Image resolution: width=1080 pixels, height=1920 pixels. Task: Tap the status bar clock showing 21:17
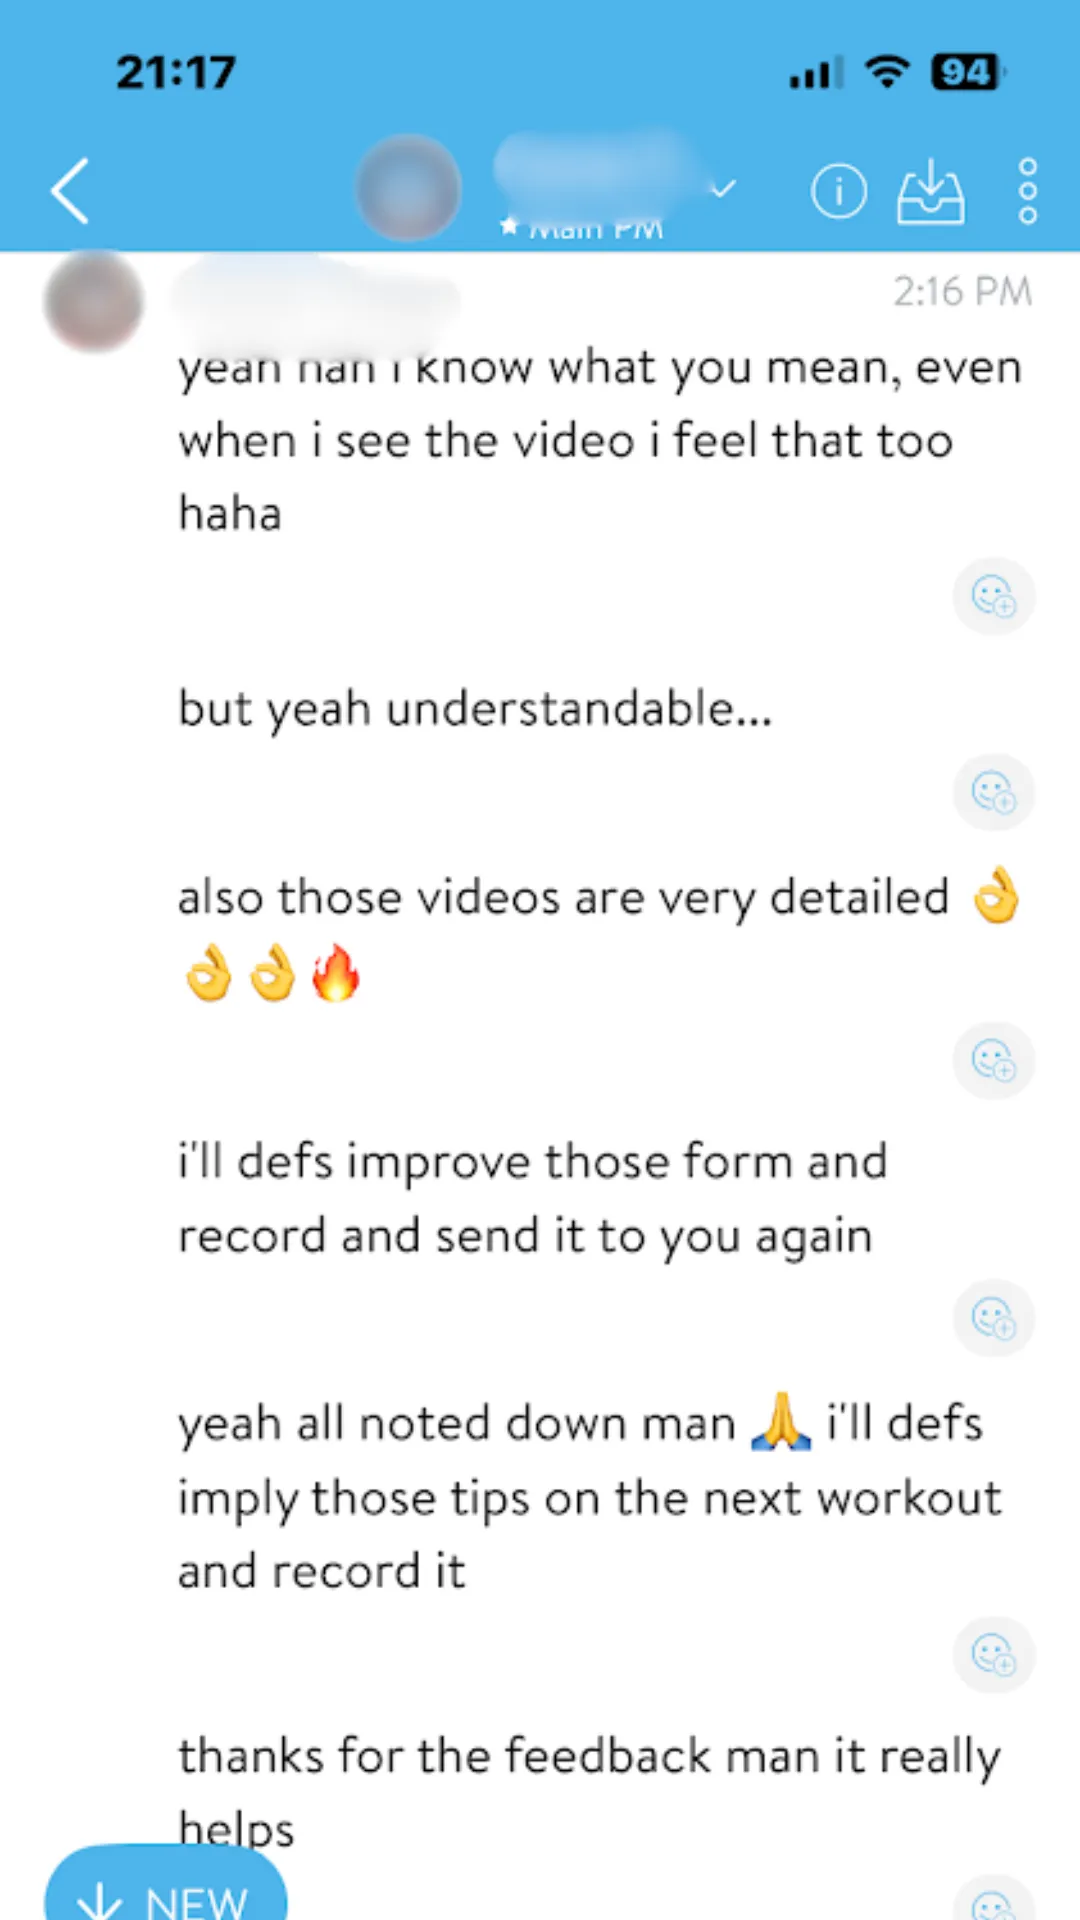176,72
